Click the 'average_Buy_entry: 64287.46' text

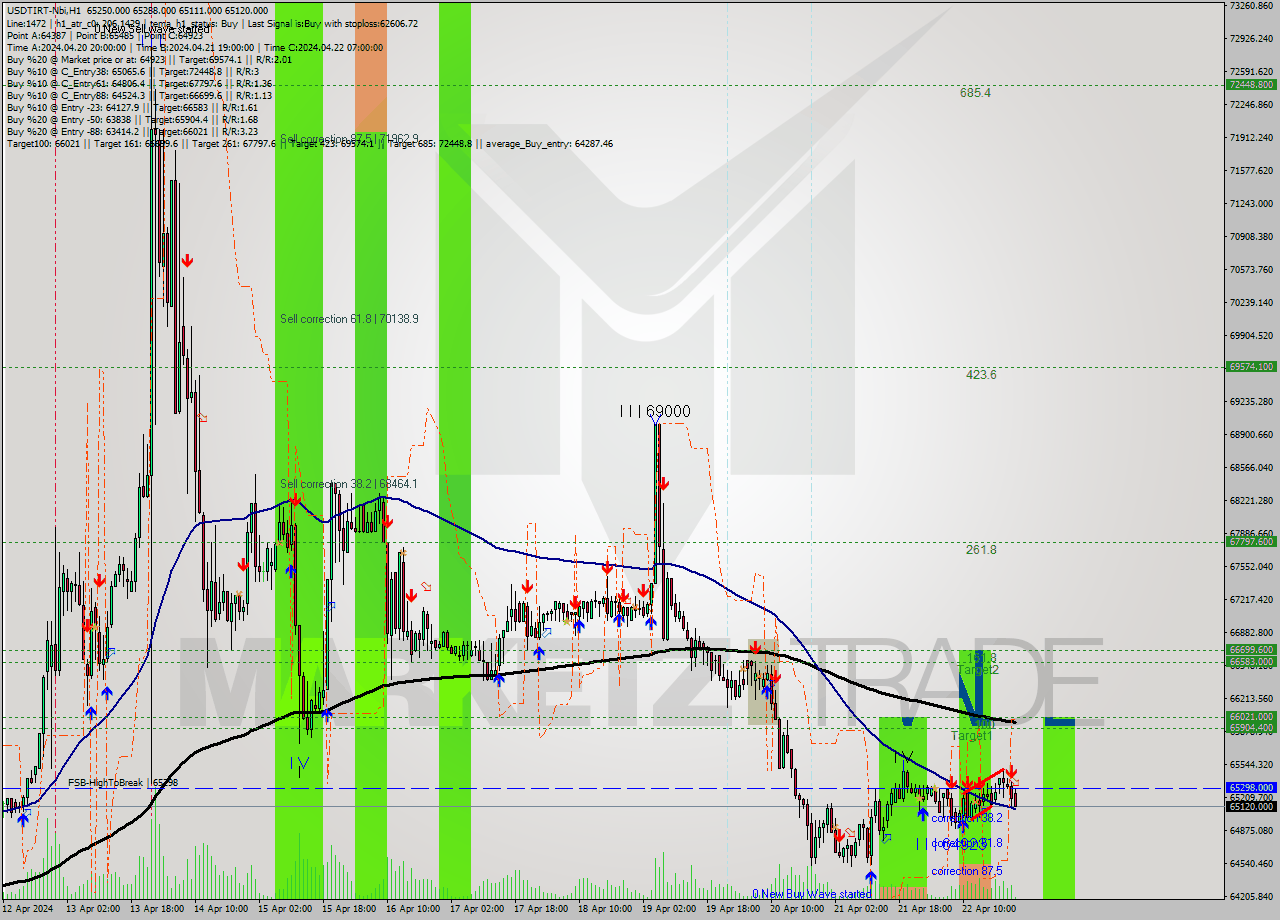tap(549, 143)
